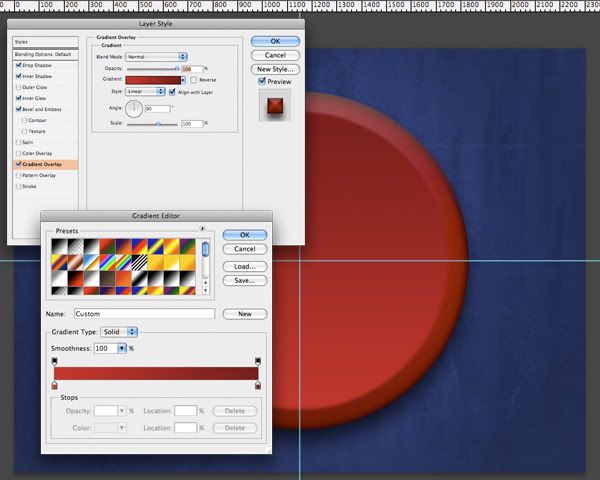
Task: Open the Blend Mode dropdown
Action: [156, 57]
